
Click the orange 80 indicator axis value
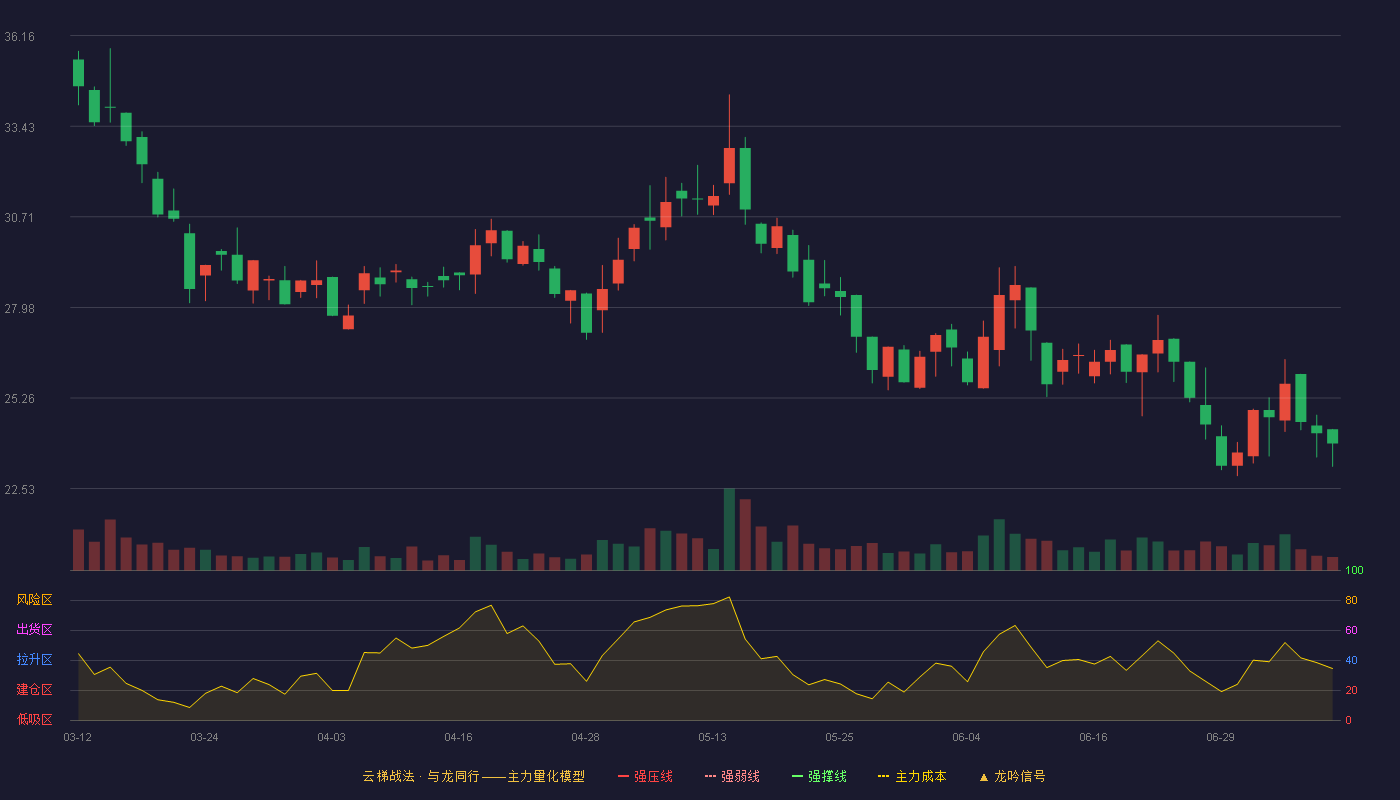pos(1351,600)
